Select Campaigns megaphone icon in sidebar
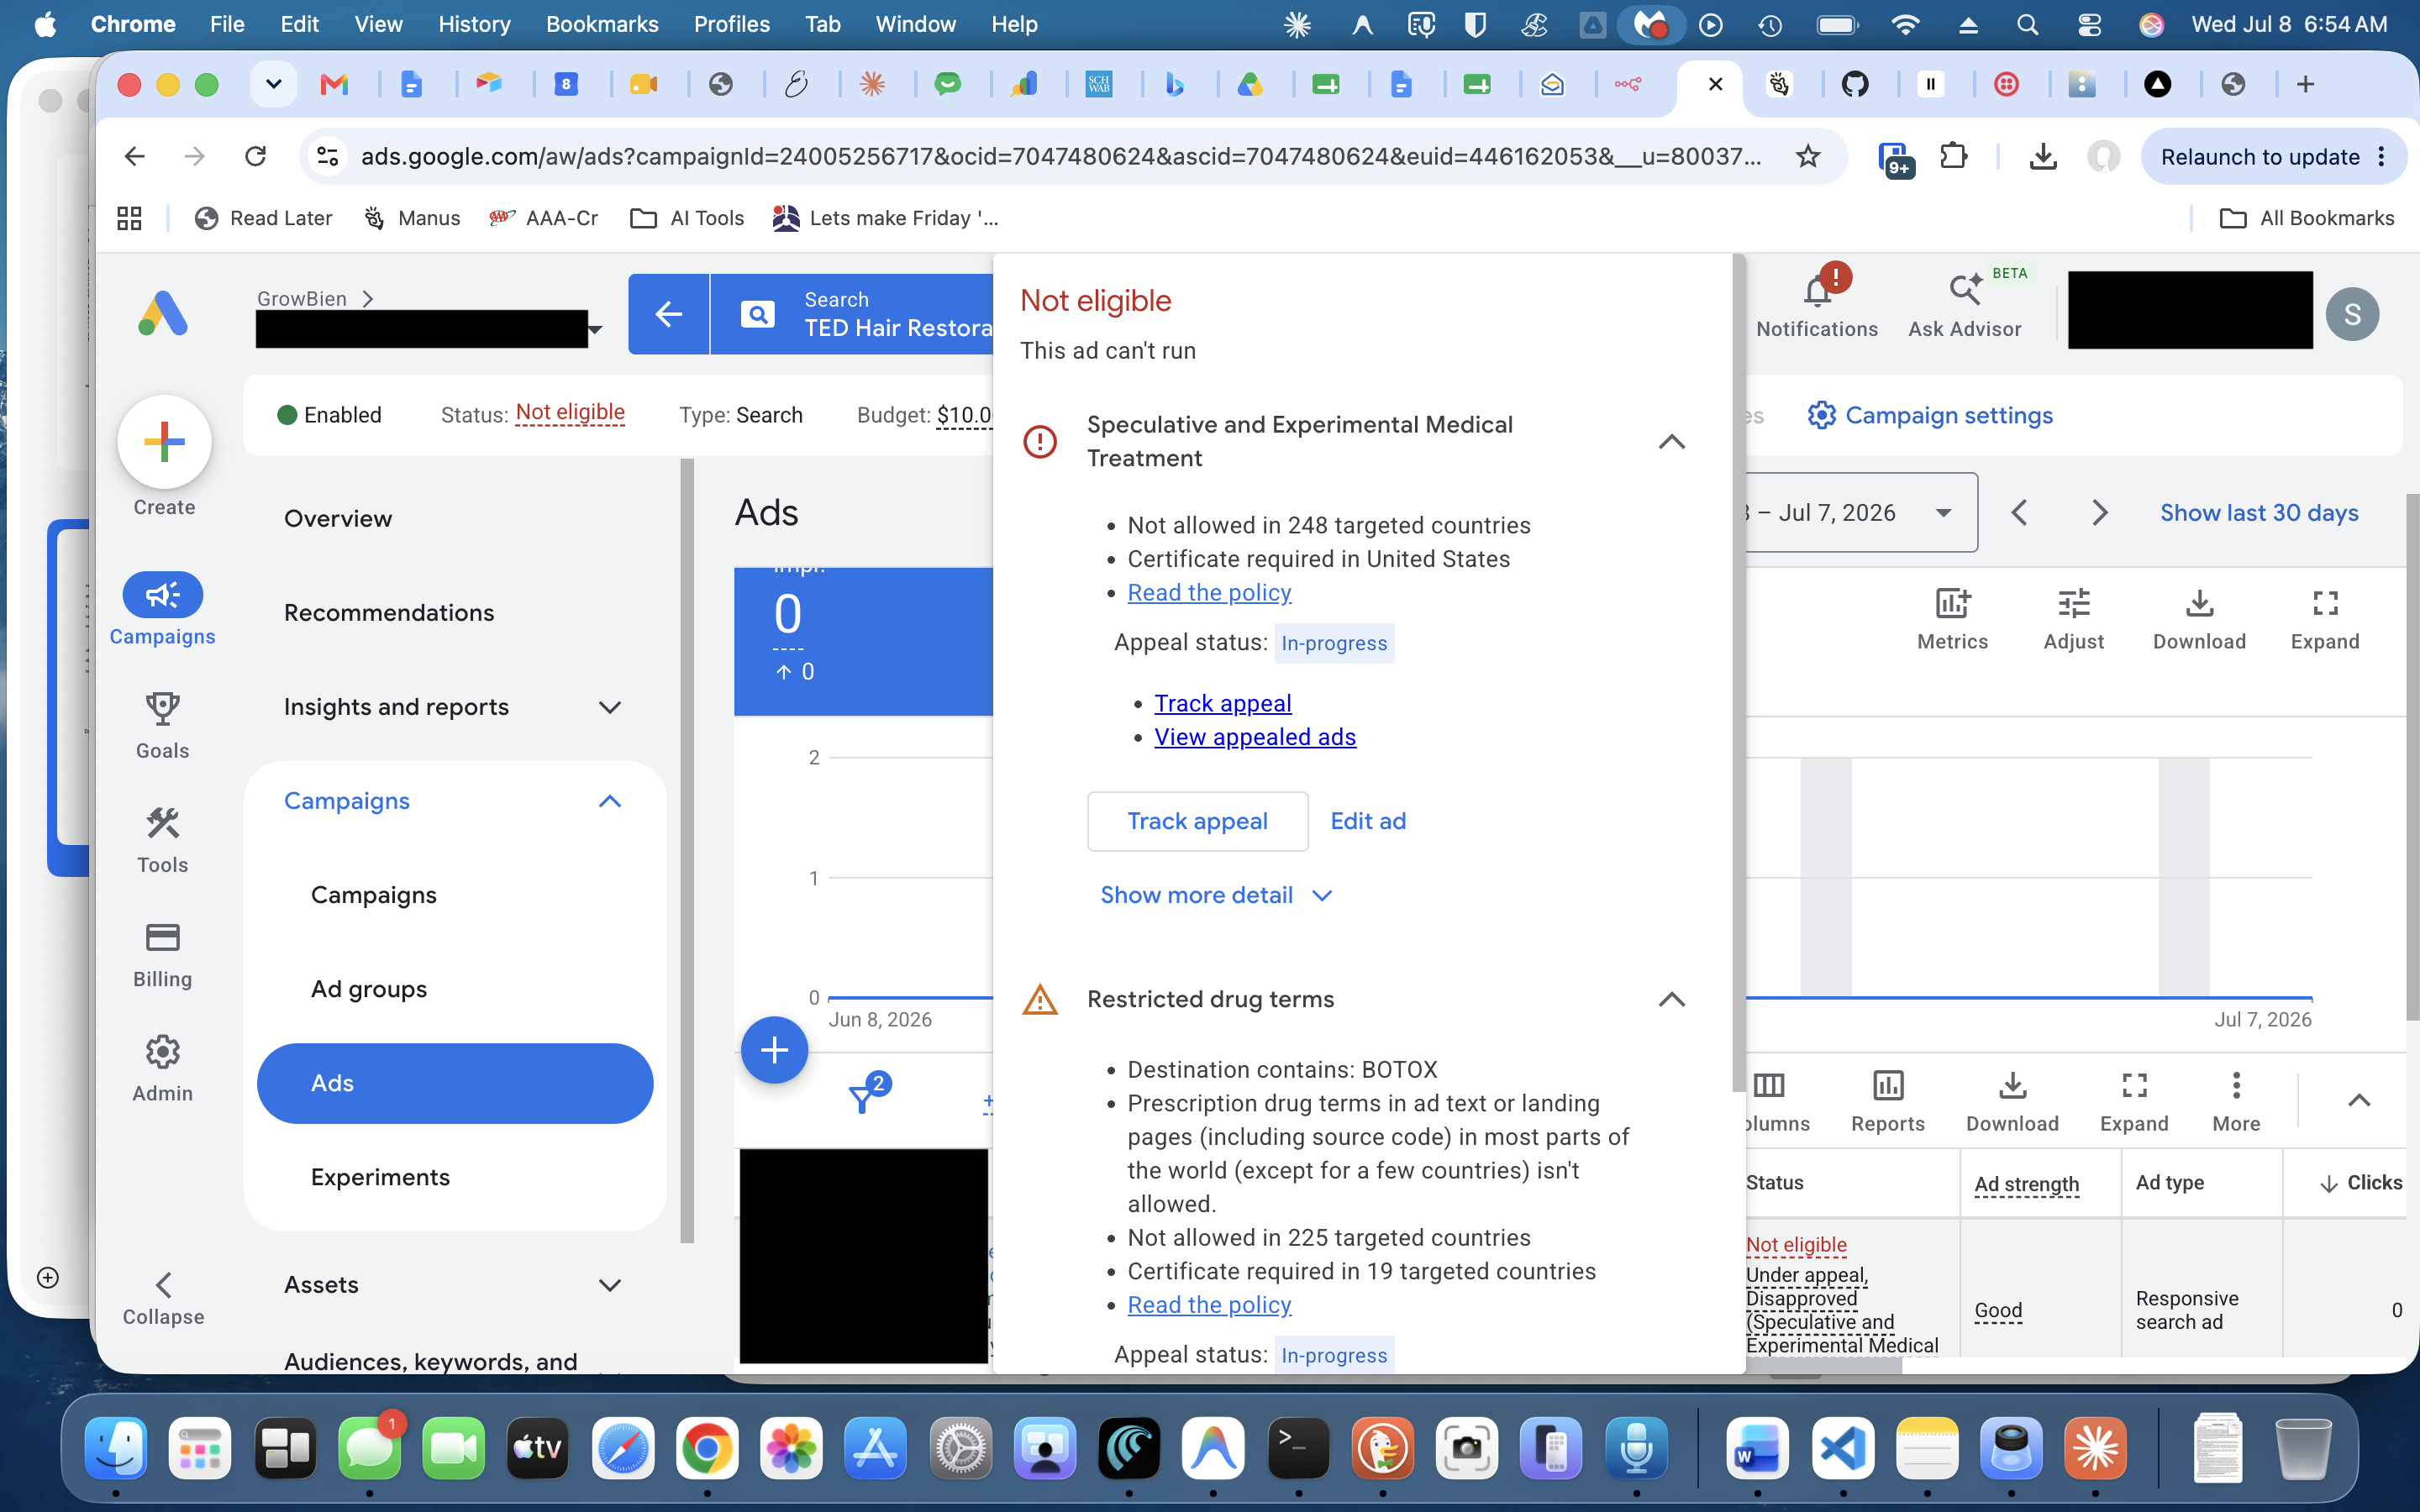 tap(162, 595)
